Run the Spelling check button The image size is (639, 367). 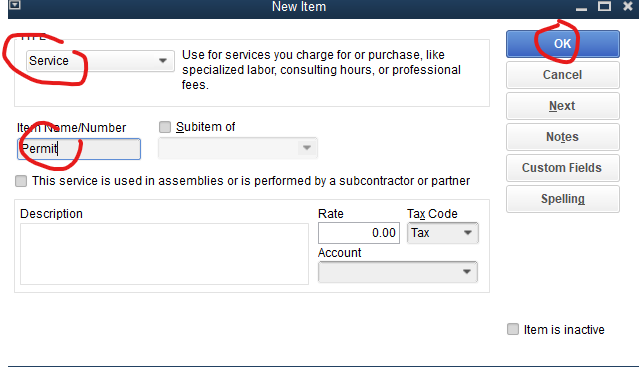point(563,199)
